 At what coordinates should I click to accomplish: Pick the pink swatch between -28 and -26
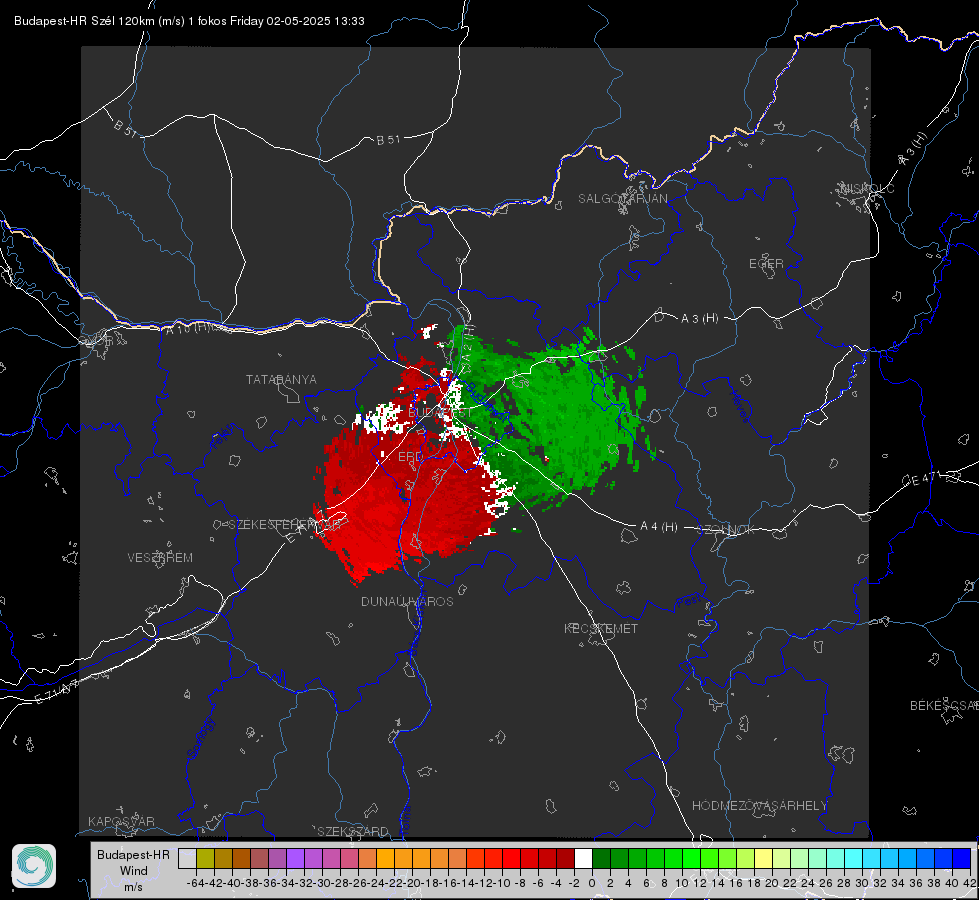tap(349, 858)
